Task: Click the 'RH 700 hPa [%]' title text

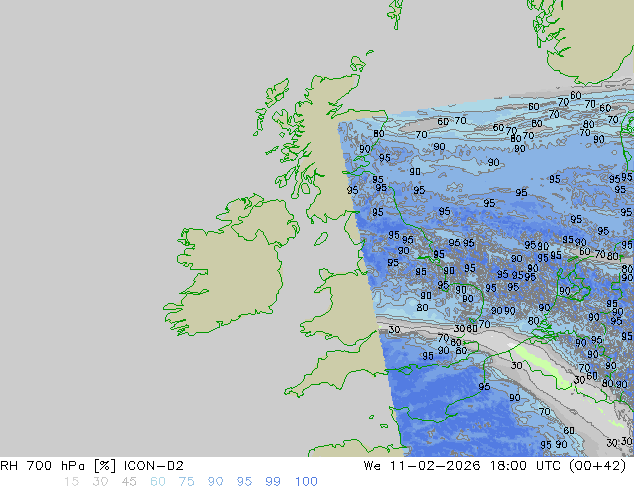Action: 58,466
